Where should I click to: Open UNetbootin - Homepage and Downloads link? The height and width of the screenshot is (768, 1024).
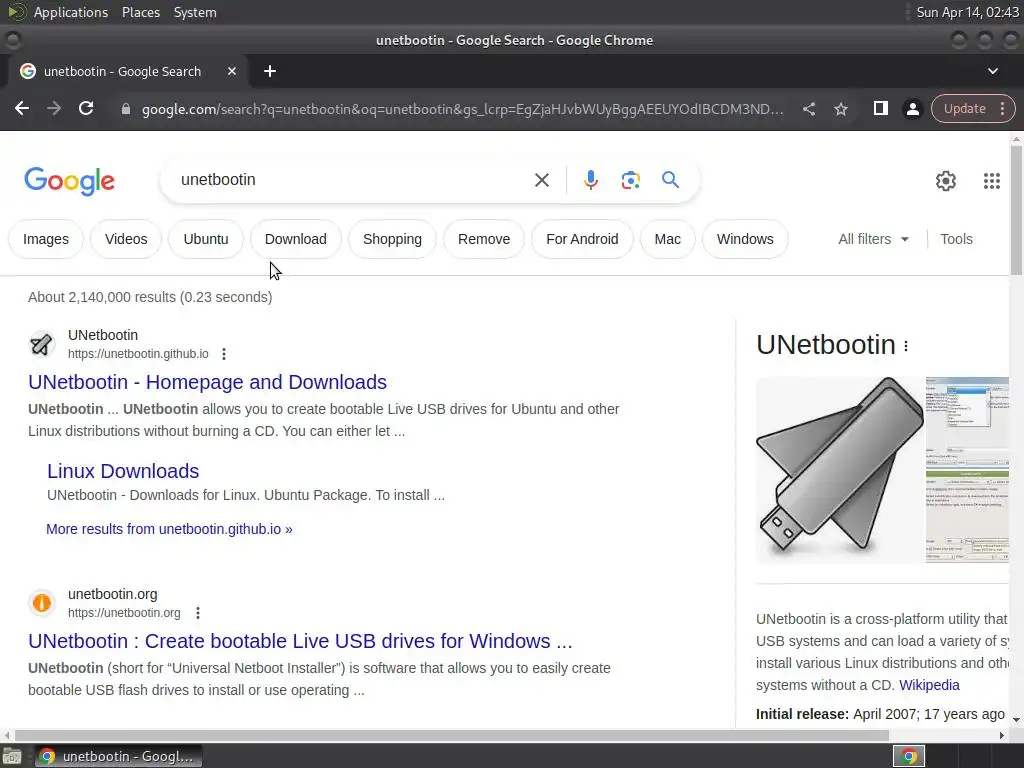207,382
